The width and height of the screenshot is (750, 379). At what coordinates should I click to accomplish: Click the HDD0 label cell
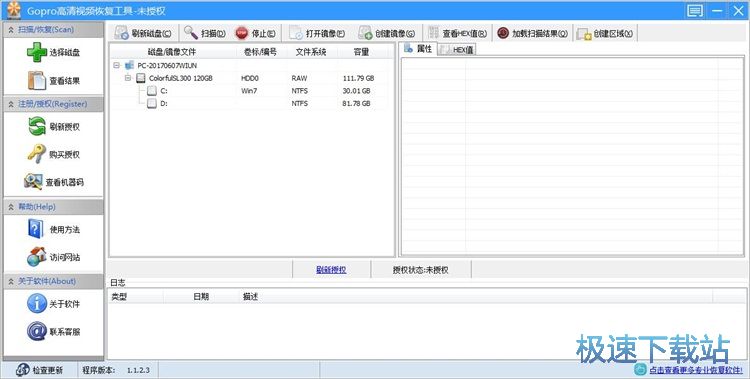[250, 78]
